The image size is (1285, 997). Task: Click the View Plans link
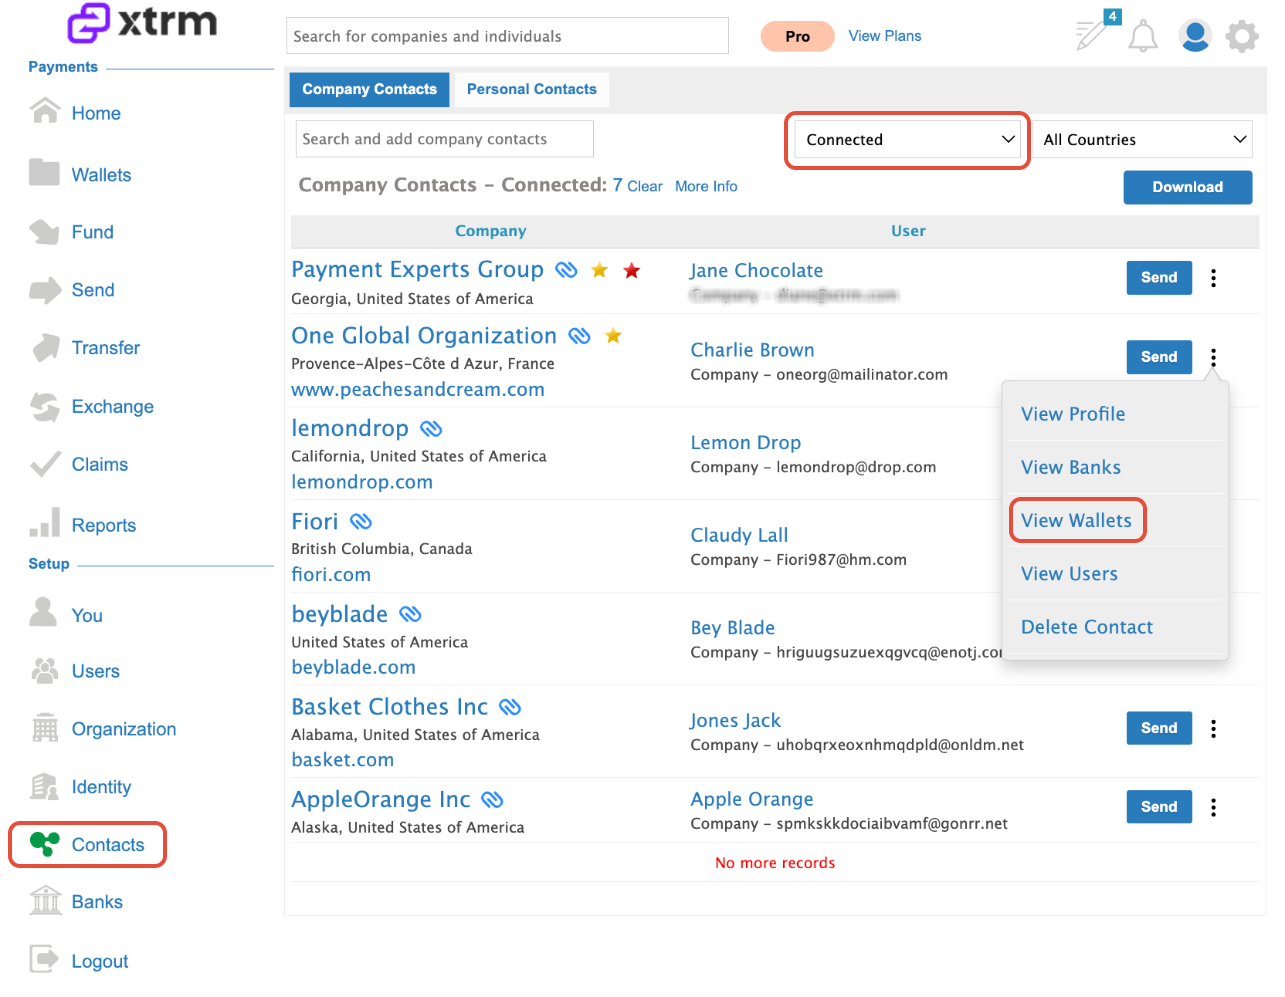(x=885, y=36)
